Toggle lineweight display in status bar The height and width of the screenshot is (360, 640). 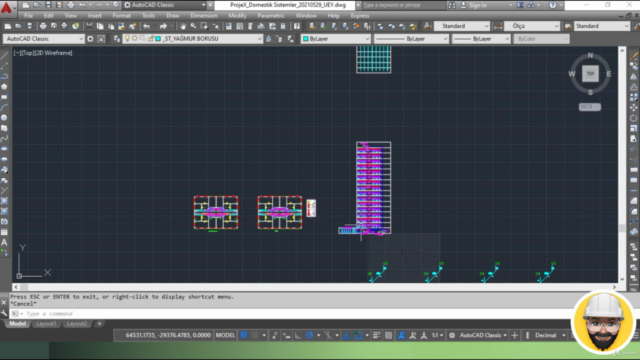coord(377,336)
